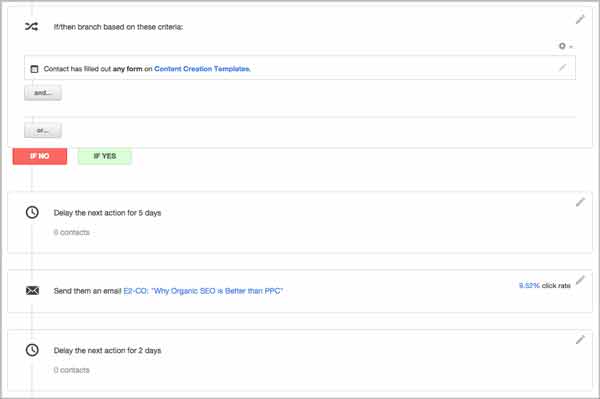The height and width of the screenshot is (399, 600).
Task: Click 'Contact has filled out any form' text
Action: pos(93,69)
